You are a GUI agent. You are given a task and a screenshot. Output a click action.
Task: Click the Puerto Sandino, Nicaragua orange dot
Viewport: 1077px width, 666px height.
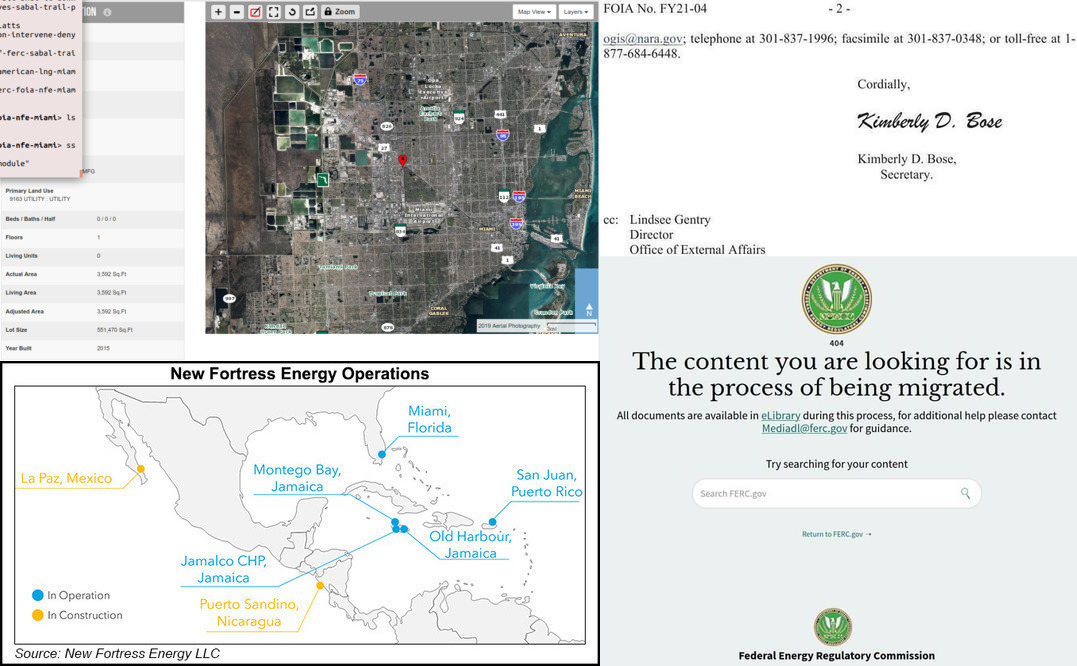point(319,586)
